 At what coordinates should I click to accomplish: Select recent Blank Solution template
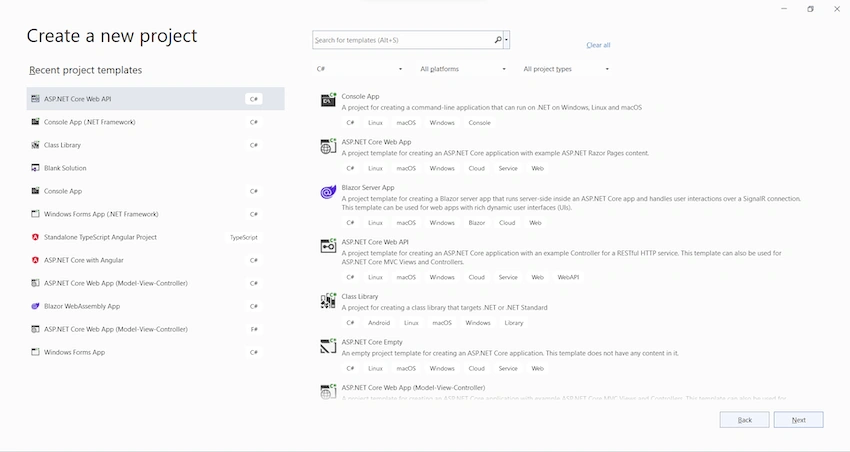click(x=156, y=168)
